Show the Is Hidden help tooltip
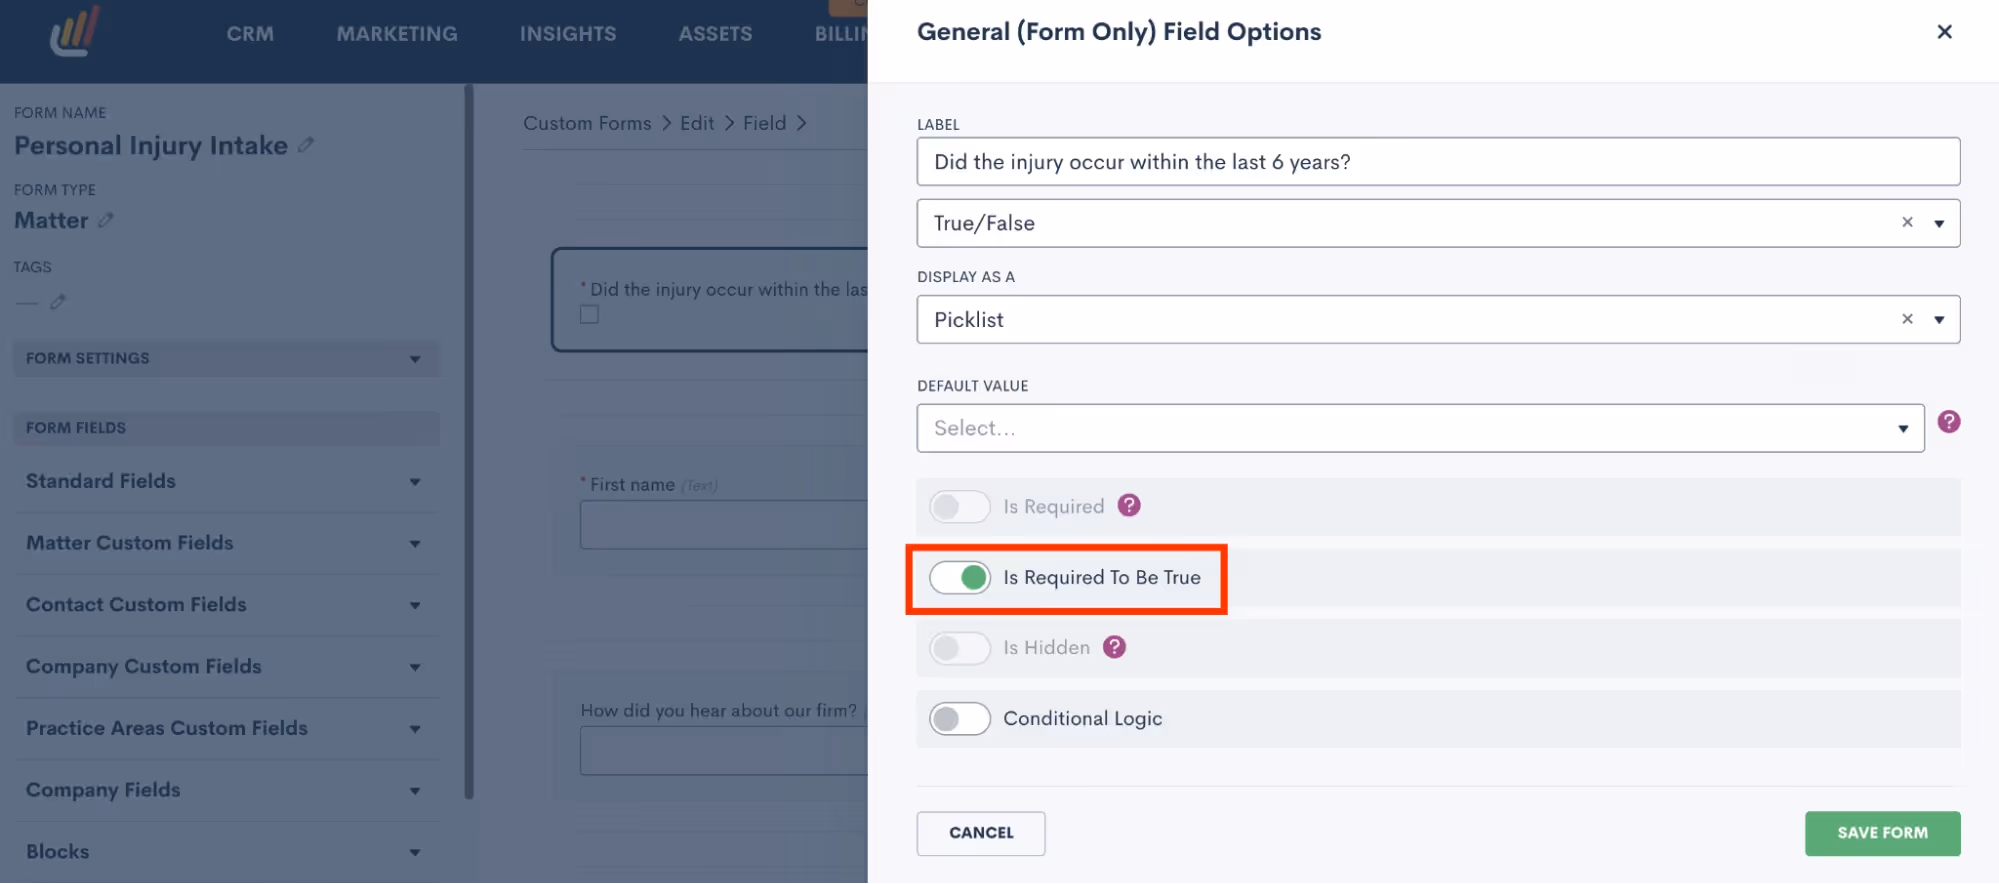 [x=1114, y=647]
